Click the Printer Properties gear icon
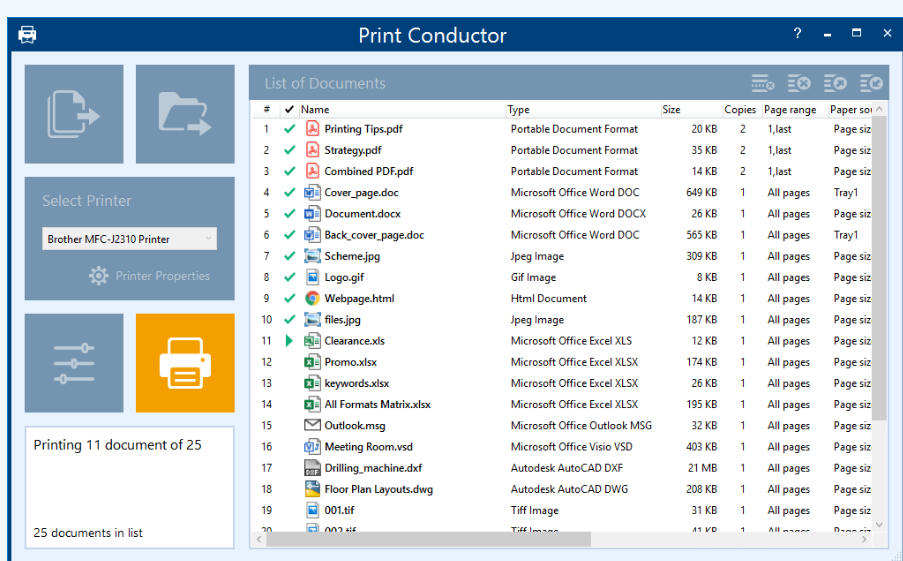The height and width of the screenshot is (561, 903). (x=99, y=276)
